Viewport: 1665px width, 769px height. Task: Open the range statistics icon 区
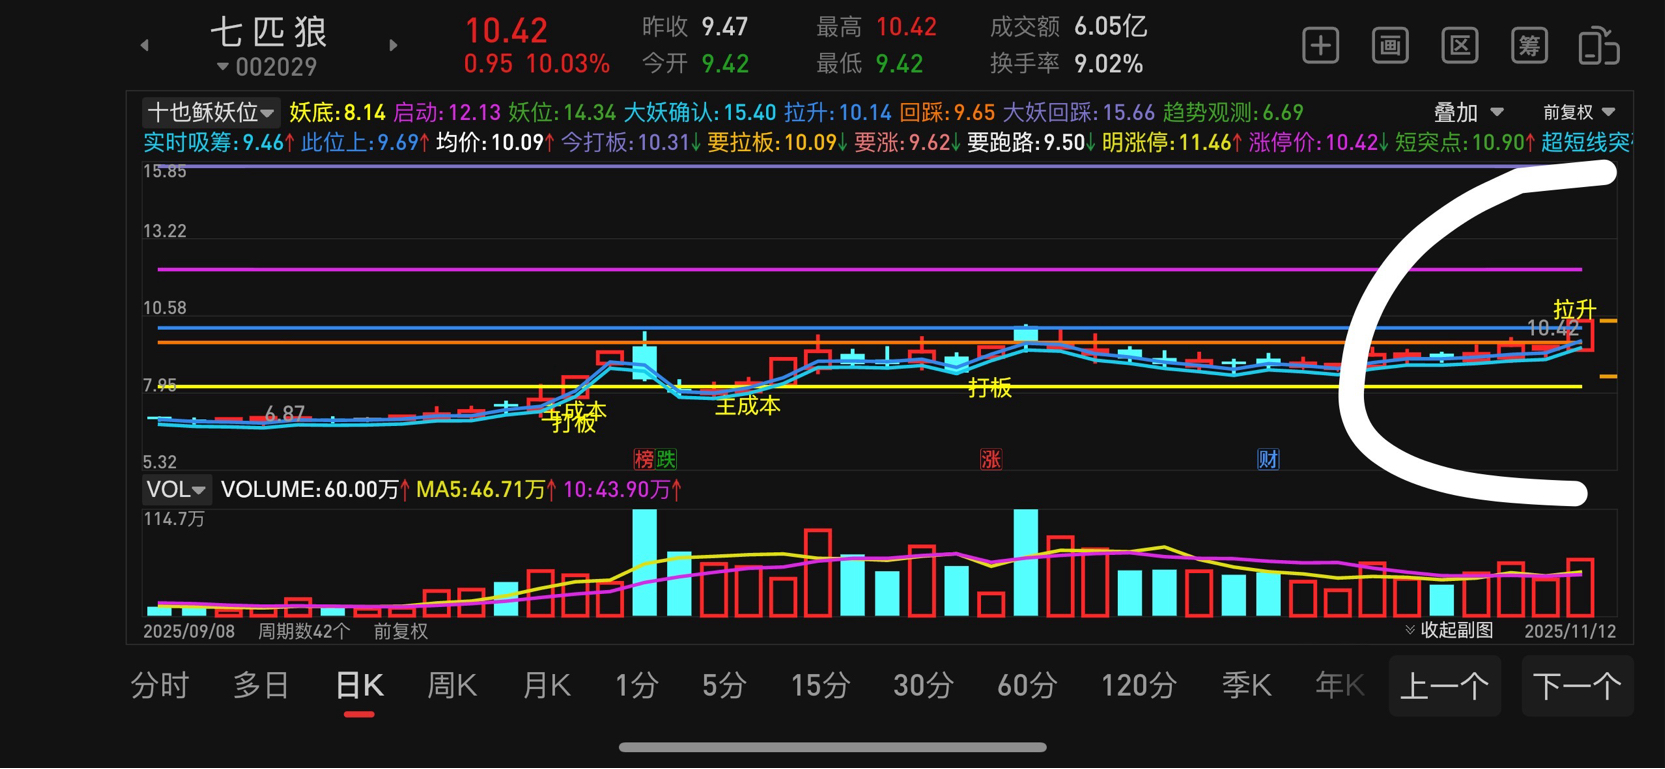(x=1460, y=46)
